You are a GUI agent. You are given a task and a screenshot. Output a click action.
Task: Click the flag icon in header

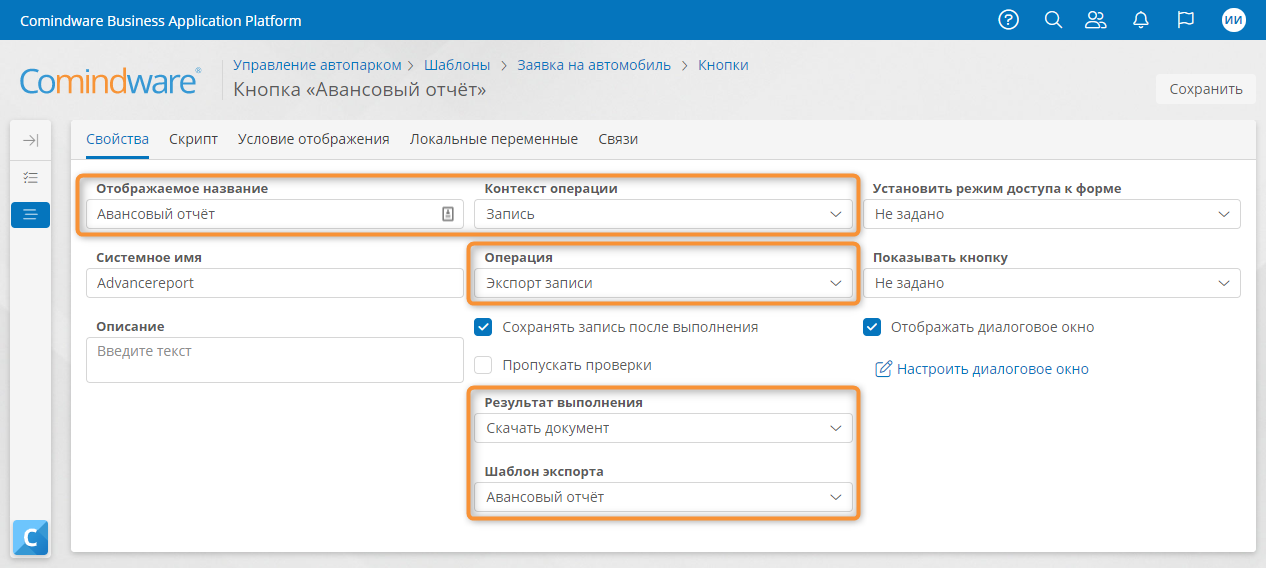[1186, 20]
